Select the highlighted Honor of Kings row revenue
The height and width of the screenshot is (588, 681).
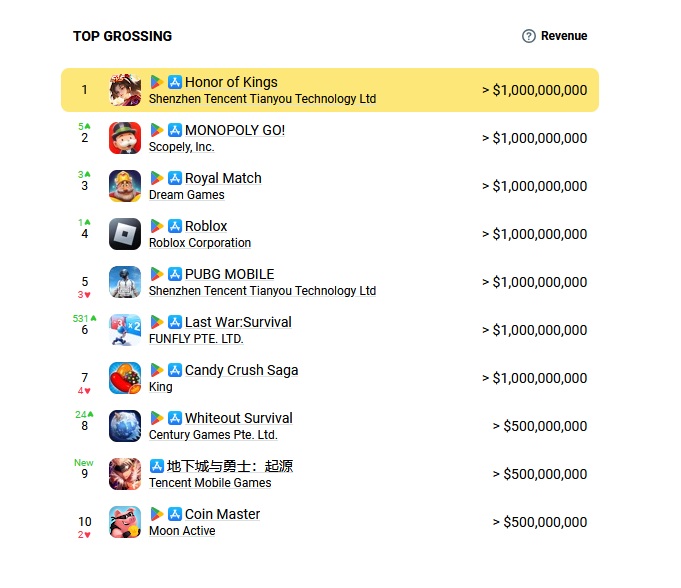(534, 90)
